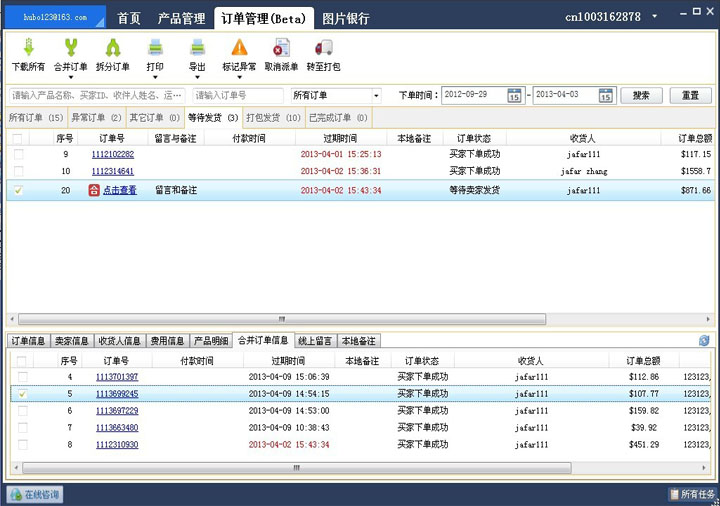
Task: Select the 异常订单 (2) tab
Action: click(96, 118)
